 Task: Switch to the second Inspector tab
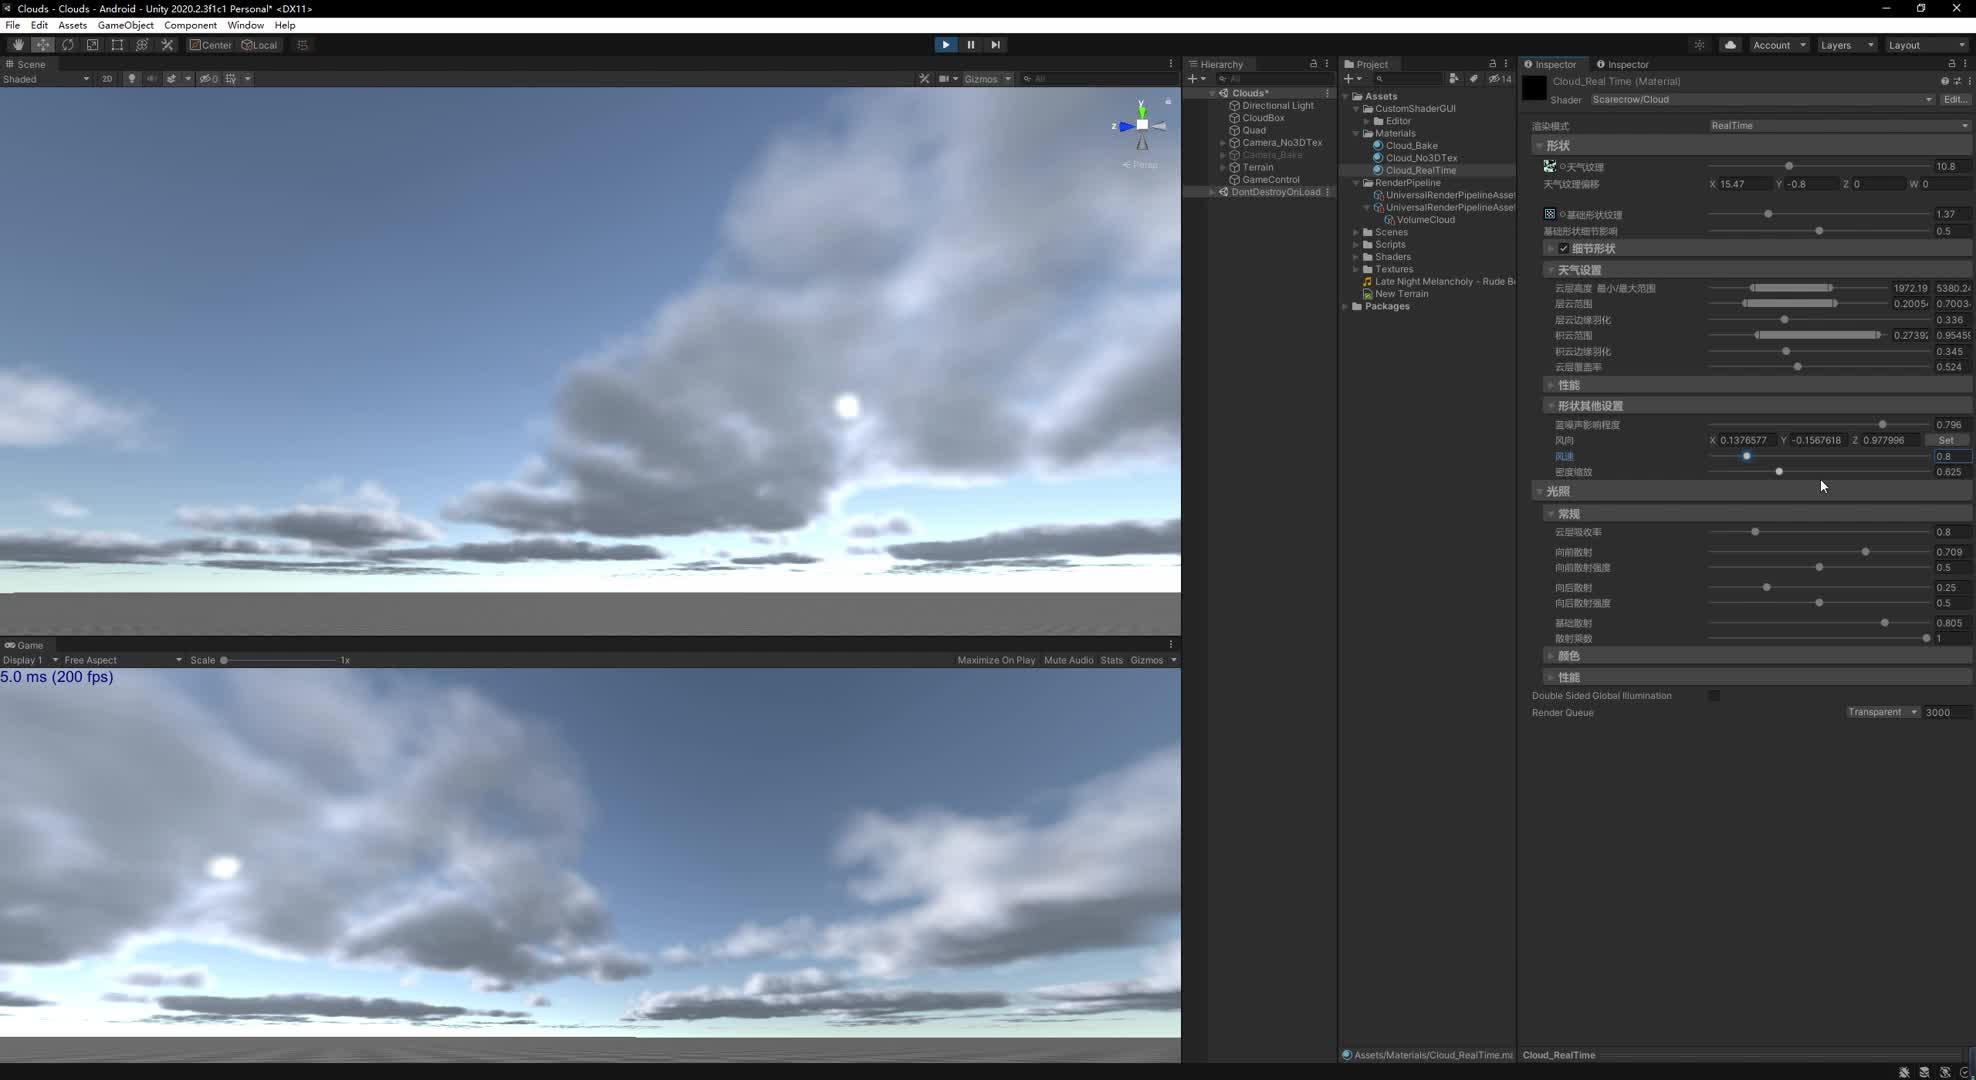click(1624, 64)
